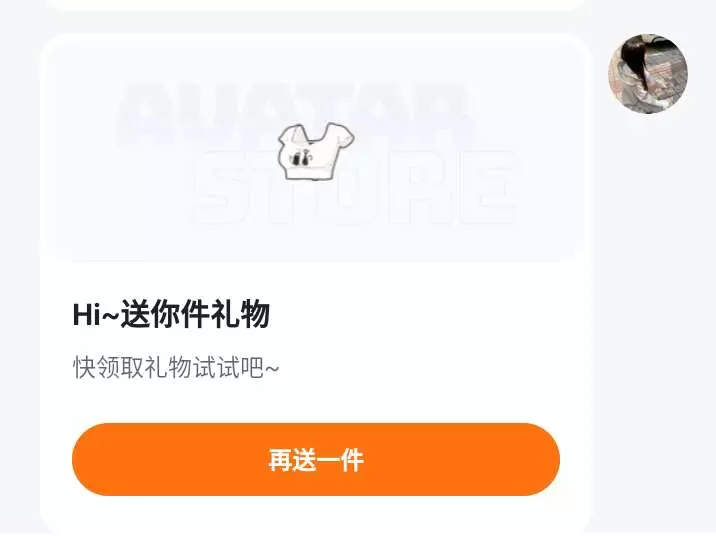Click the Hi~ greeting at heading start
This screenshot has width=716, height=536.
click(96, 315)
